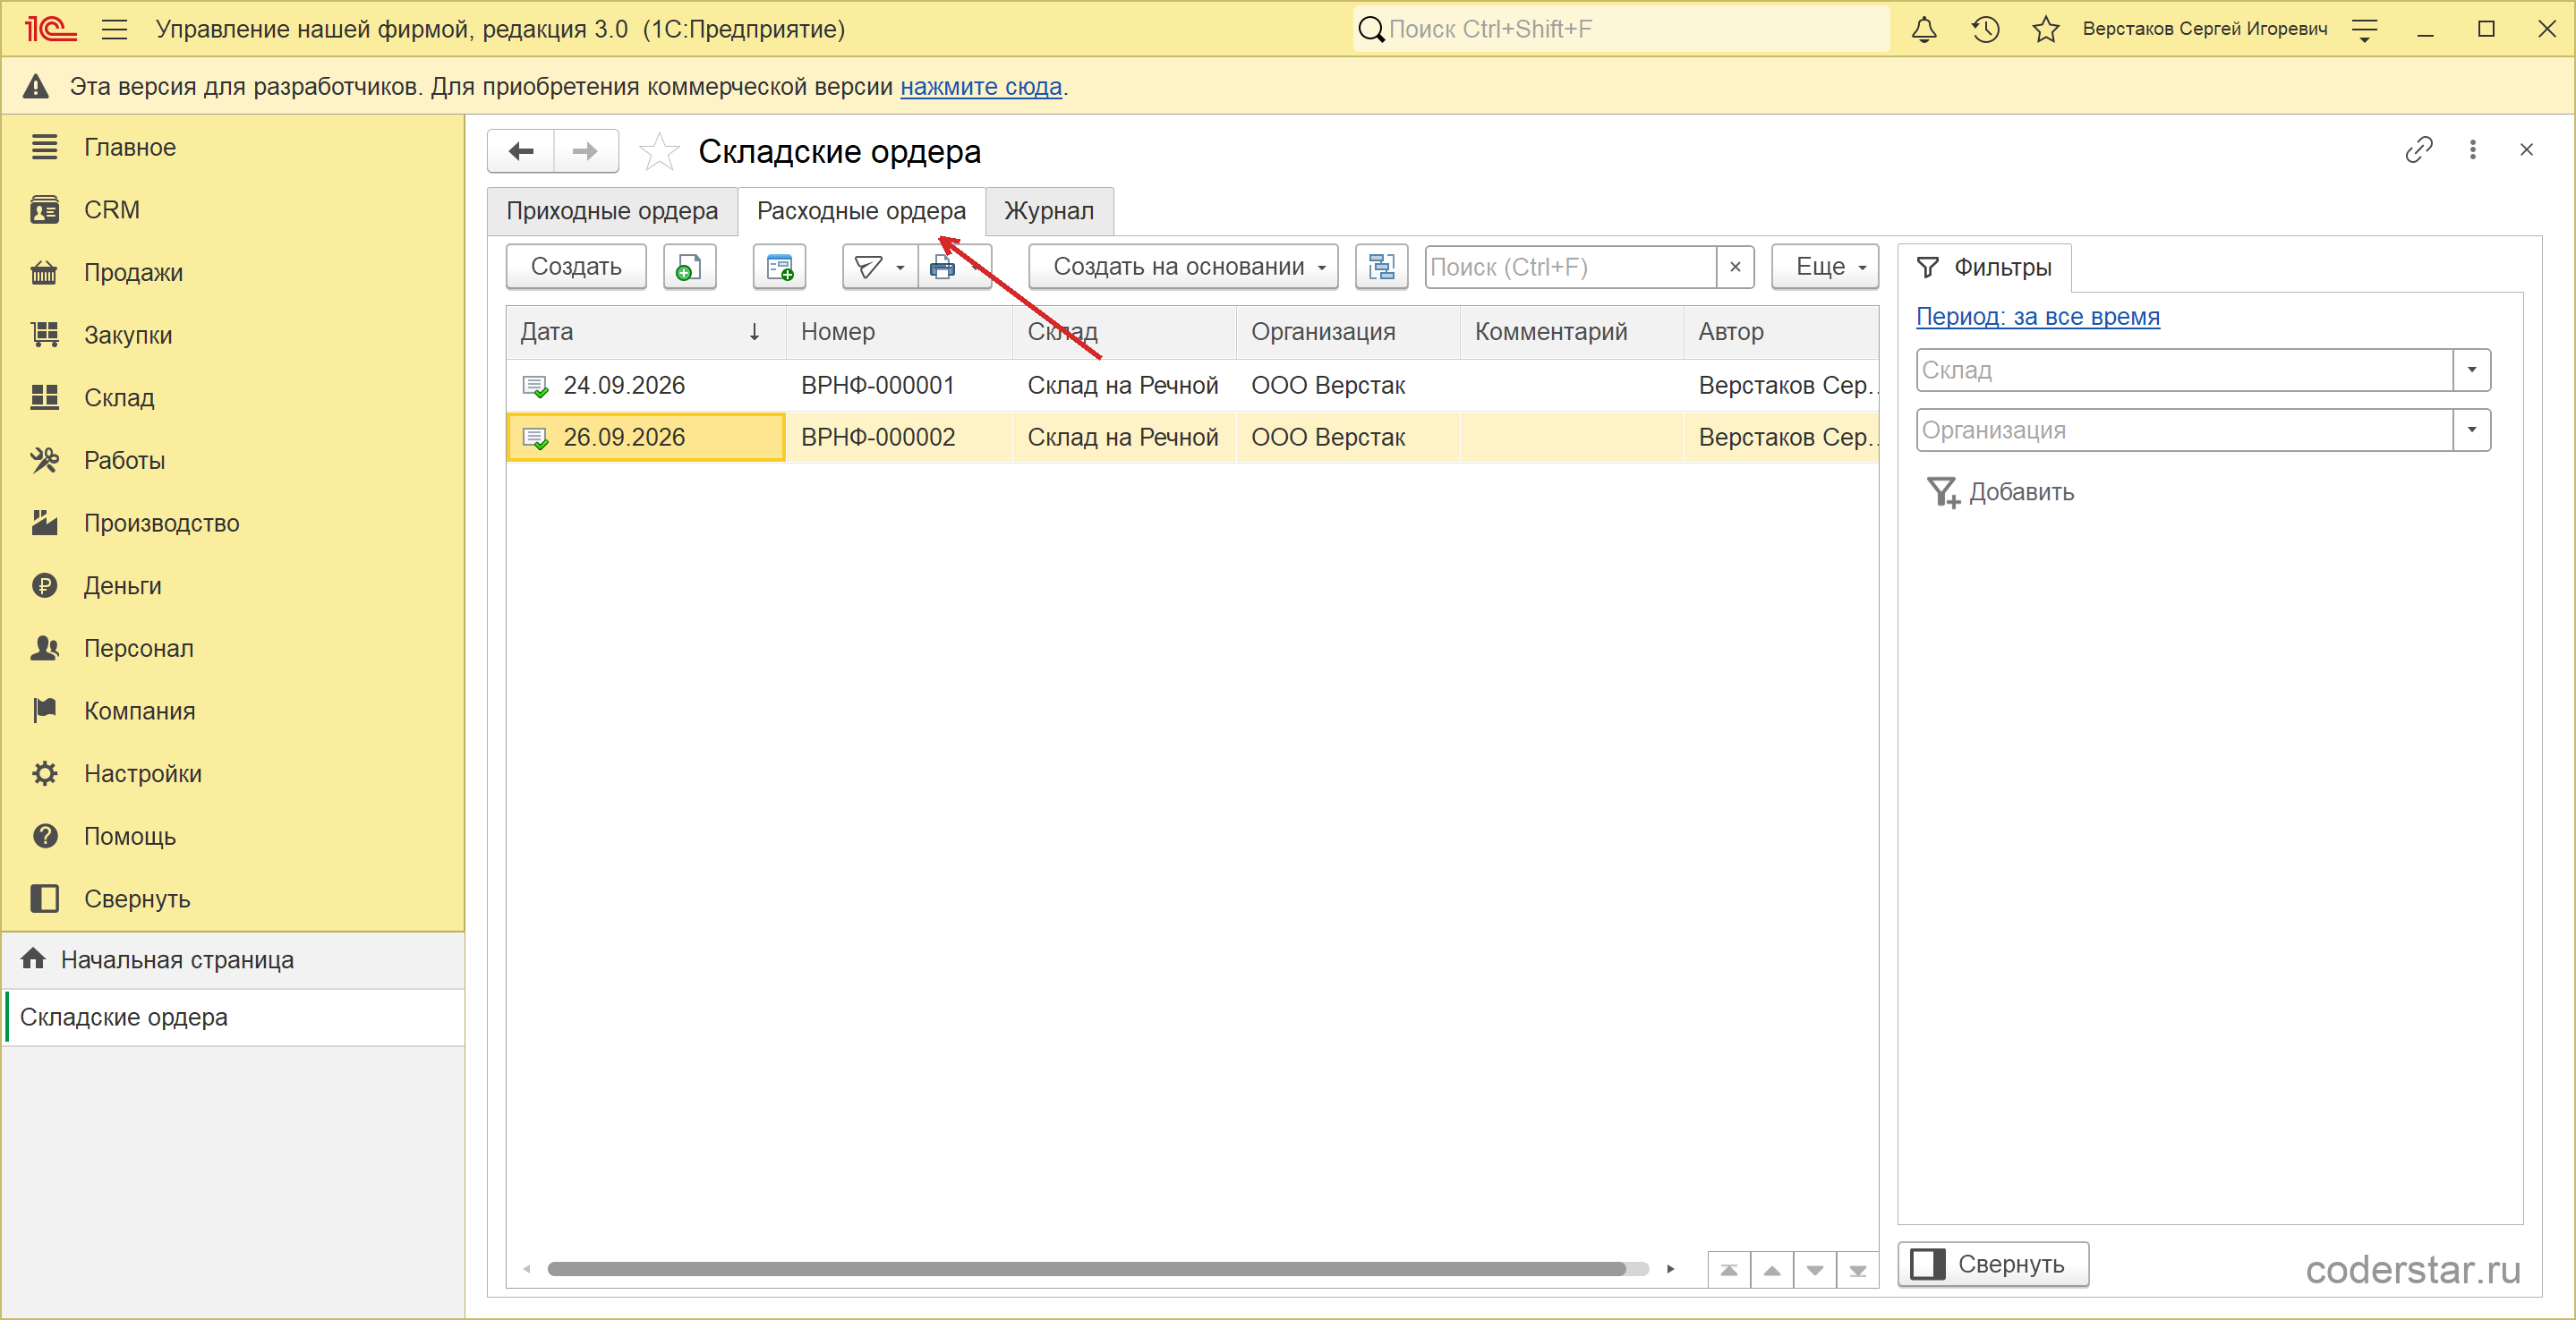
Task: Click the Поиск (Ctrl+F) list search field
Action: tap(1571, 267)
